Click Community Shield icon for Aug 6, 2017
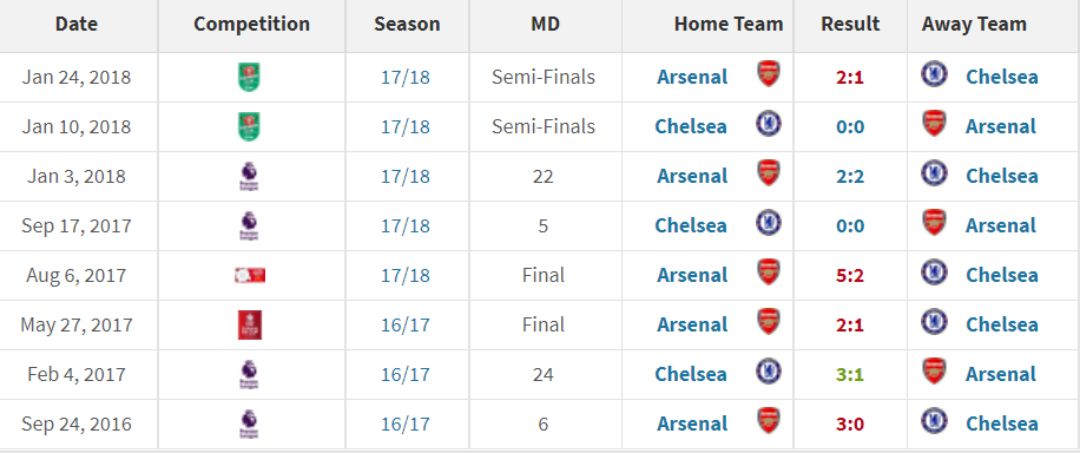The height and width of the screenshot is (453, 1080). click(x=249, y=275)
